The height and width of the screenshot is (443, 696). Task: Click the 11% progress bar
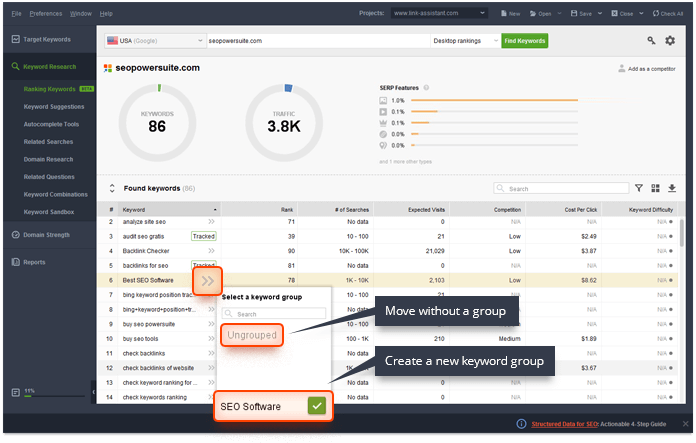click(x=54, y=396)
